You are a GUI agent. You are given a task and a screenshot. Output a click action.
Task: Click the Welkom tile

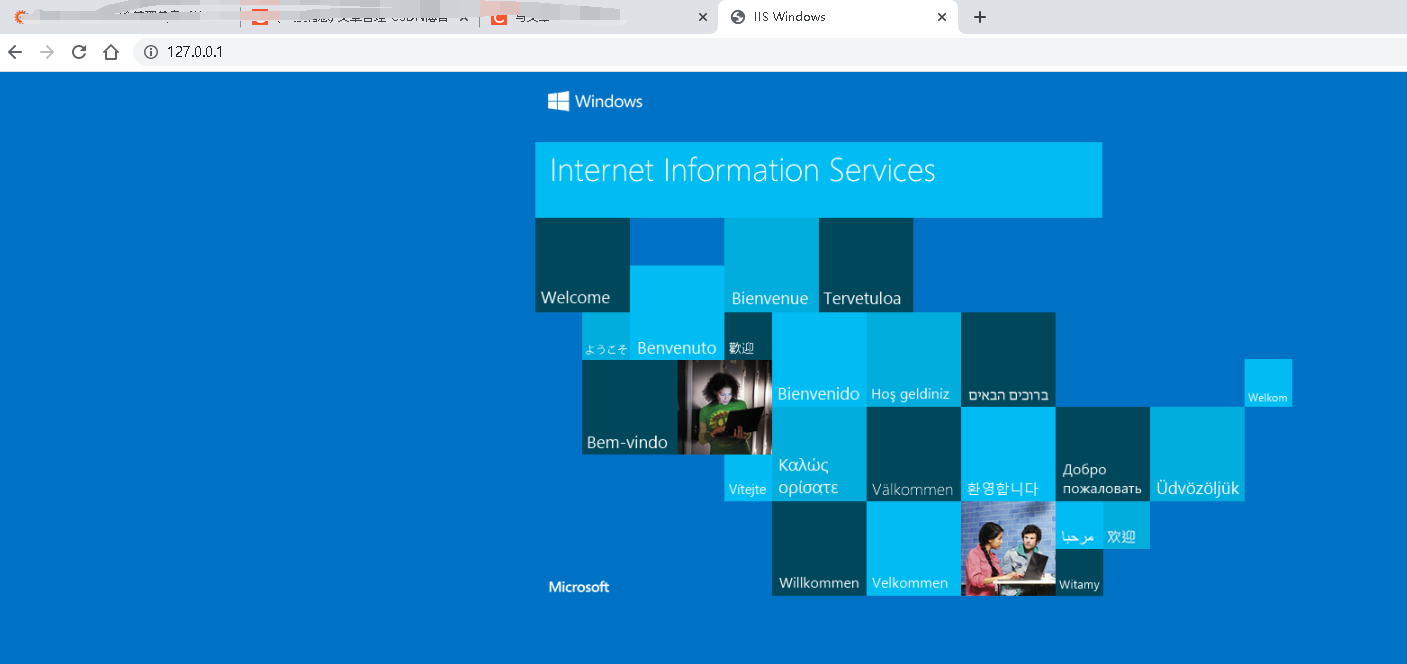point(1268,383)
